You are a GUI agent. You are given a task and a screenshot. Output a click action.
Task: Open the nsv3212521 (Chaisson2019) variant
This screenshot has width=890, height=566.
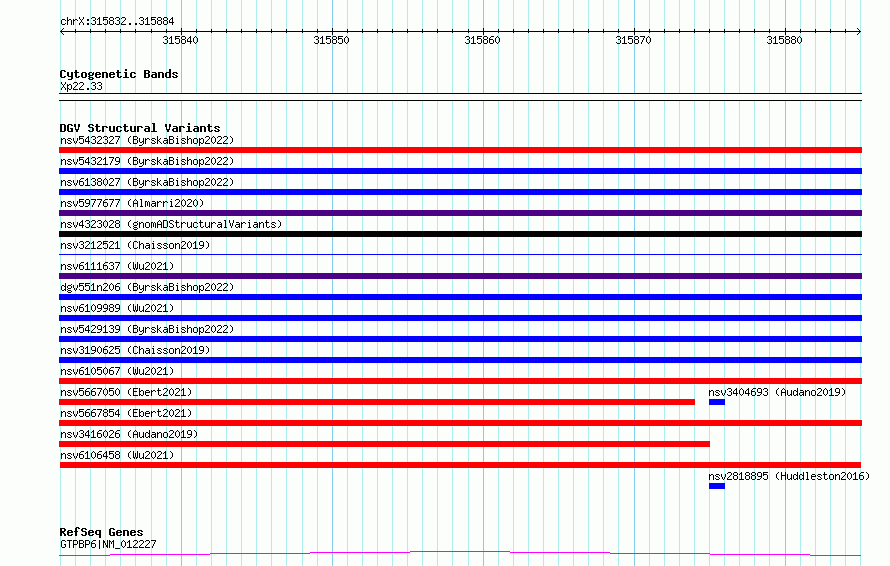pyautogui.click(x=135, y=245)
